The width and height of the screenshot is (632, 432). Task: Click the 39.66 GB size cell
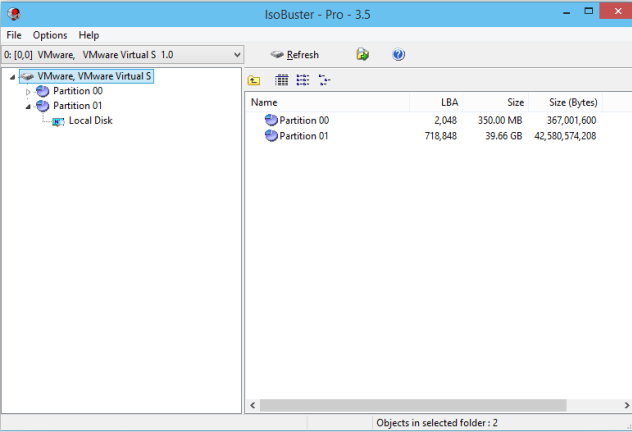503,136
